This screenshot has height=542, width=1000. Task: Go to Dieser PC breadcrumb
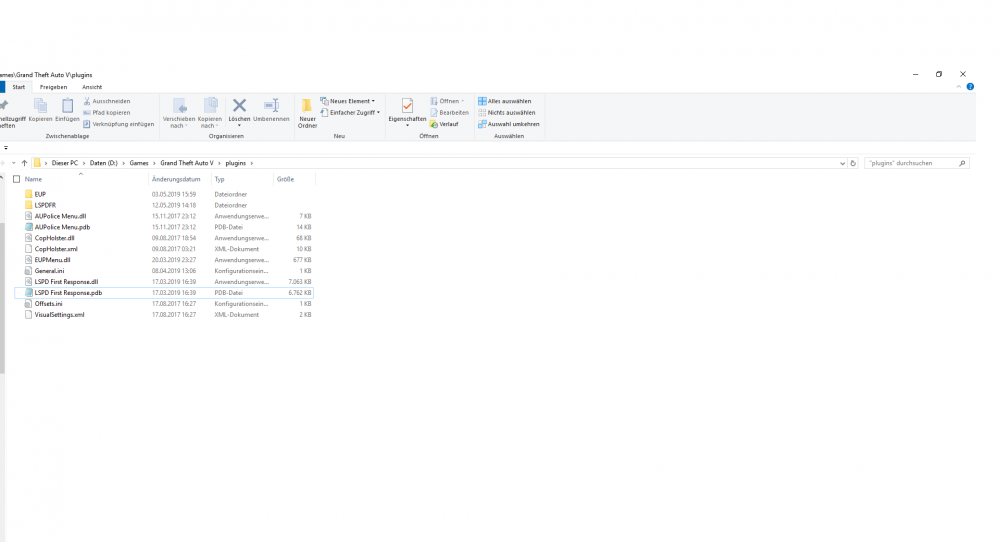[x=64, y=163]
